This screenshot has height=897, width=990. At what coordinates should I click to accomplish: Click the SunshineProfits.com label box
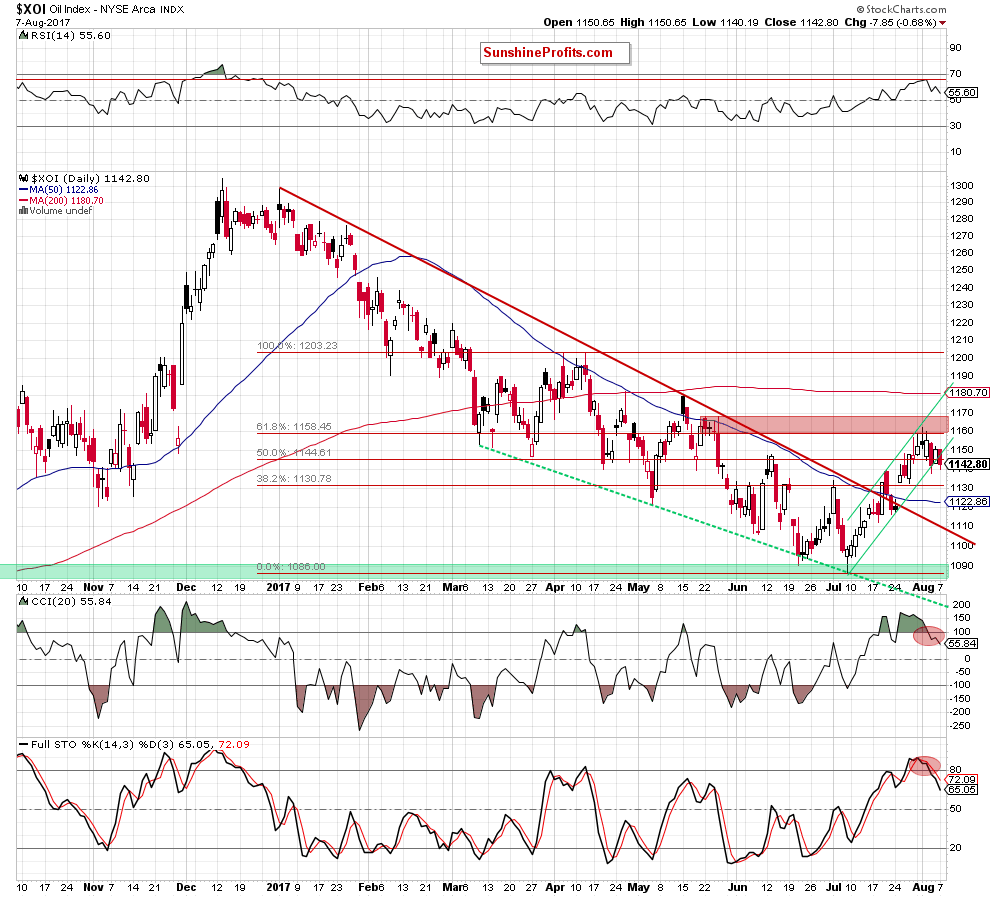555,53
